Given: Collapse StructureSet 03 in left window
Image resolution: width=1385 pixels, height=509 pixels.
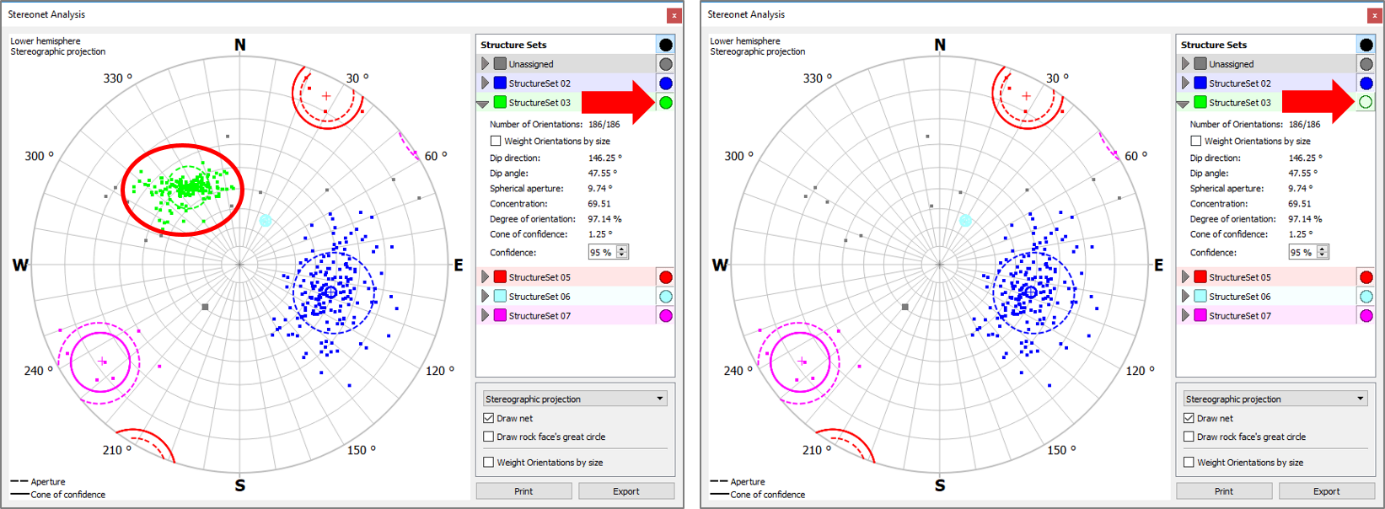Looking at the screenshot, I should (484, 103).
